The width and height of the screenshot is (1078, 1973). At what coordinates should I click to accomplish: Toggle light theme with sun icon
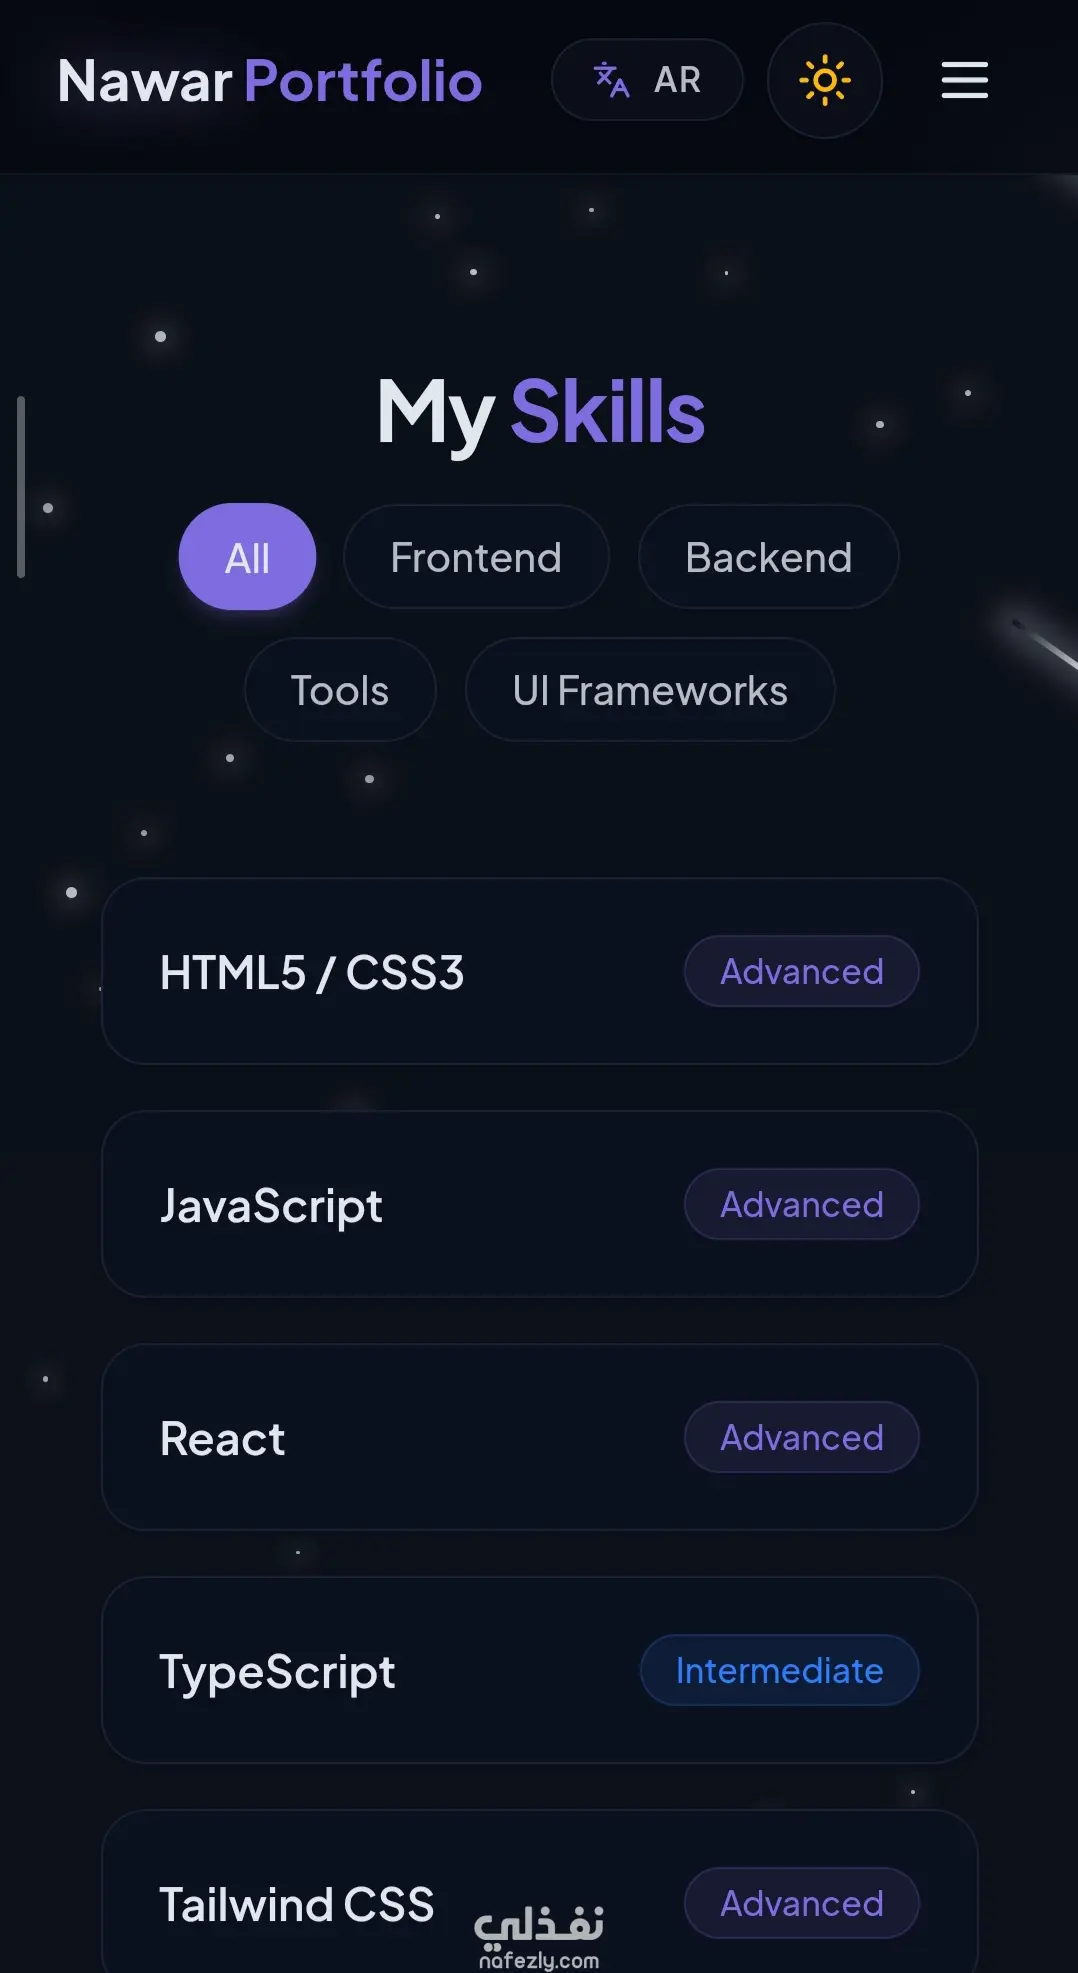tap(825, 80)
